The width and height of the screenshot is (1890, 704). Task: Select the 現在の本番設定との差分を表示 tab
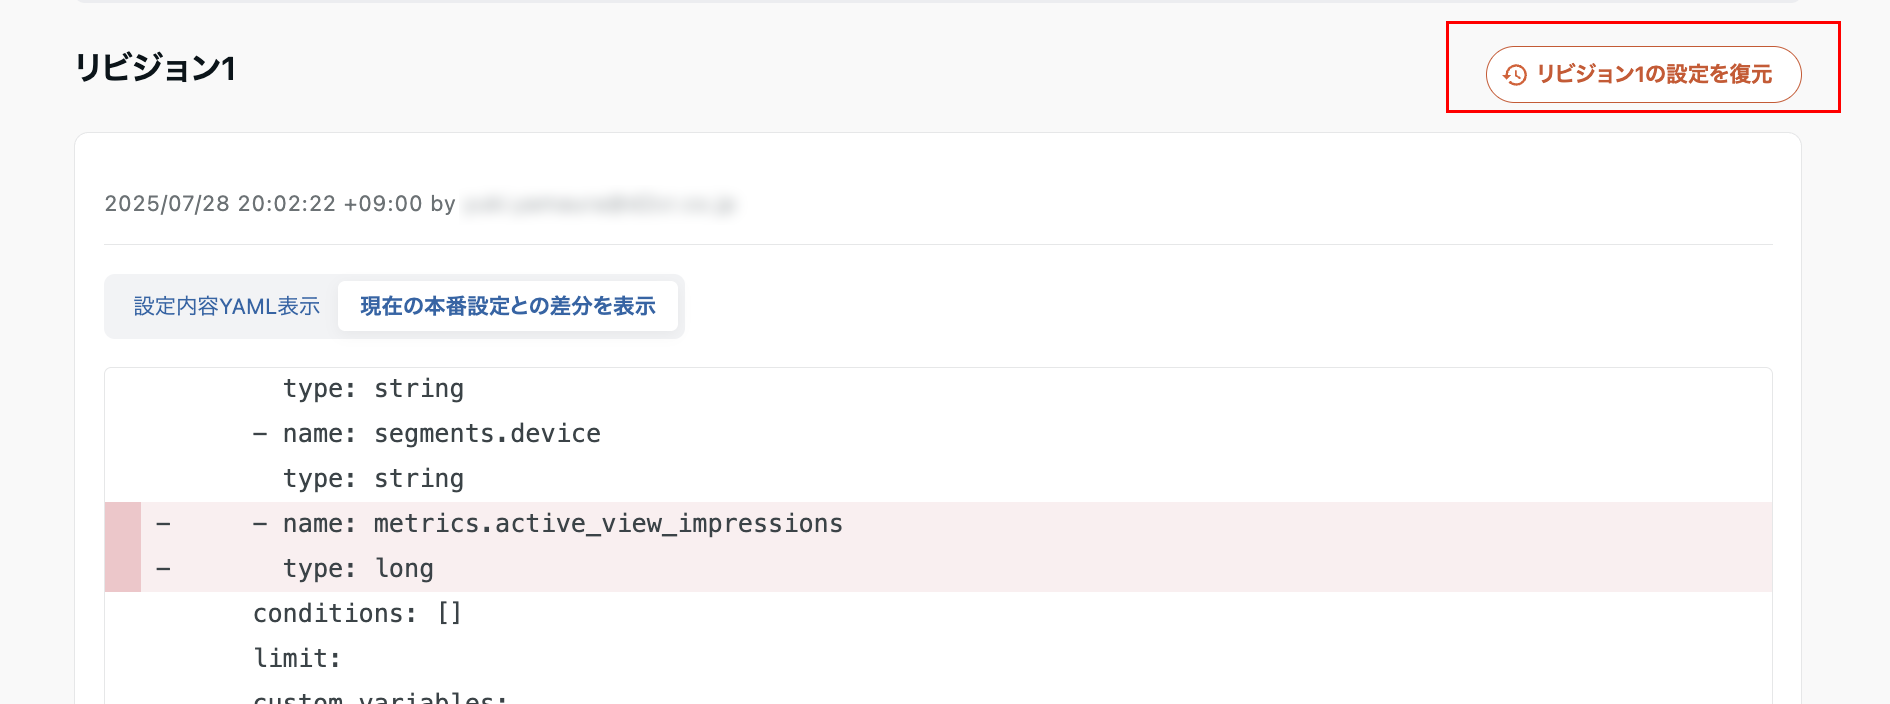click(508, 306)
